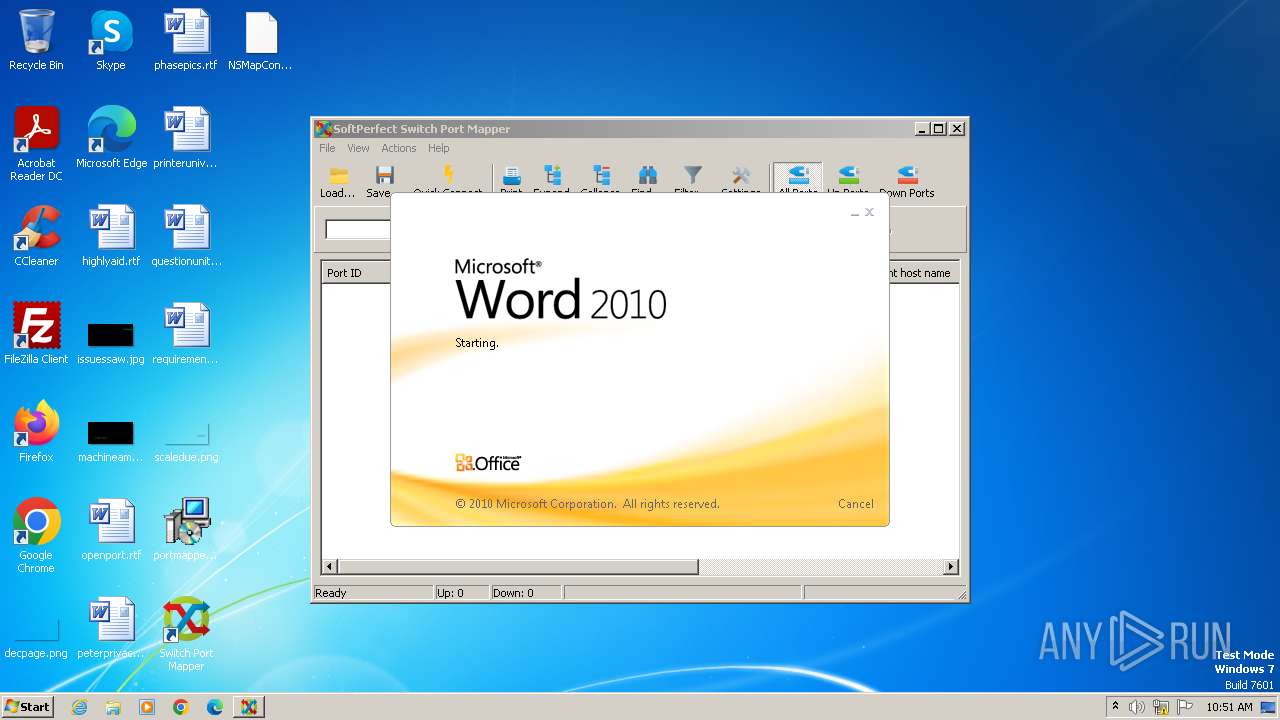Open the File menu in Switch Port Mapper

pyautogui.click(x=327, y=148)
